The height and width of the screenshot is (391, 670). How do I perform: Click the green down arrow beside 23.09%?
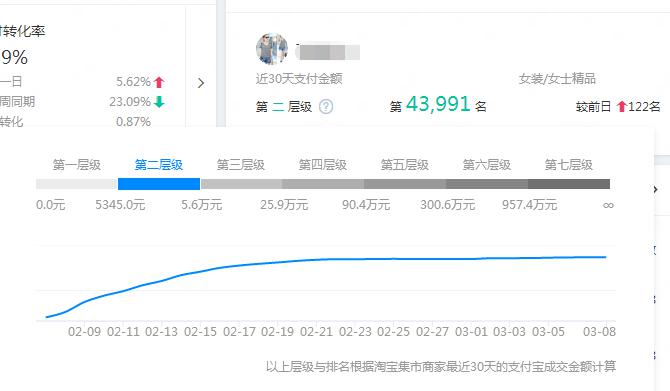(159, 102)
